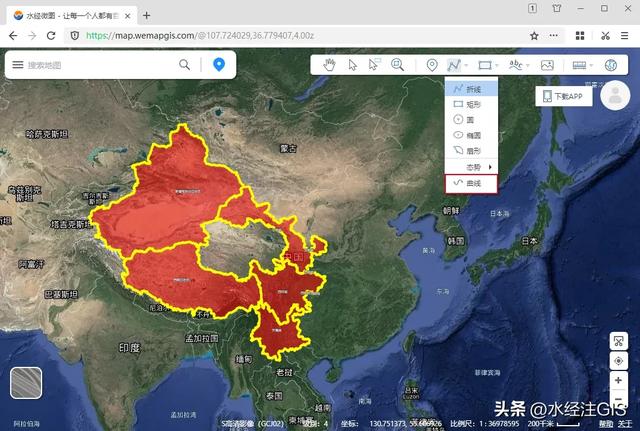The width and height of the screenshot is (640, 431).
Task: Choose 圆 circle from the draw menu
Action: [471, 120]
